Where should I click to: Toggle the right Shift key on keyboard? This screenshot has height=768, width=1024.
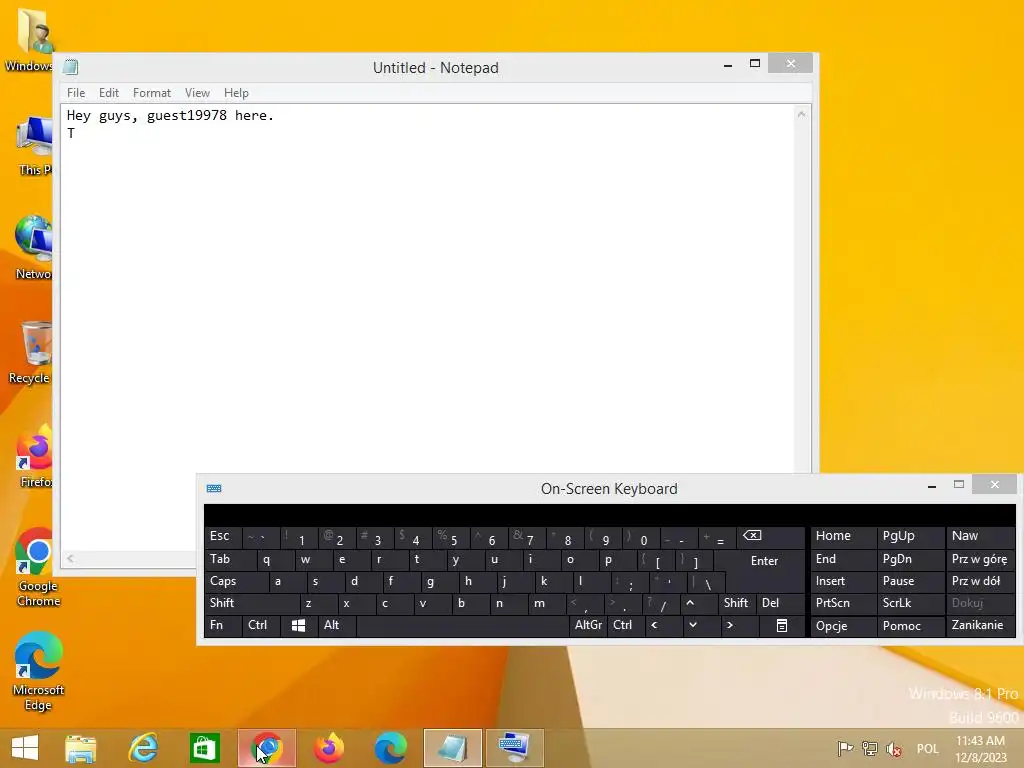736,603
